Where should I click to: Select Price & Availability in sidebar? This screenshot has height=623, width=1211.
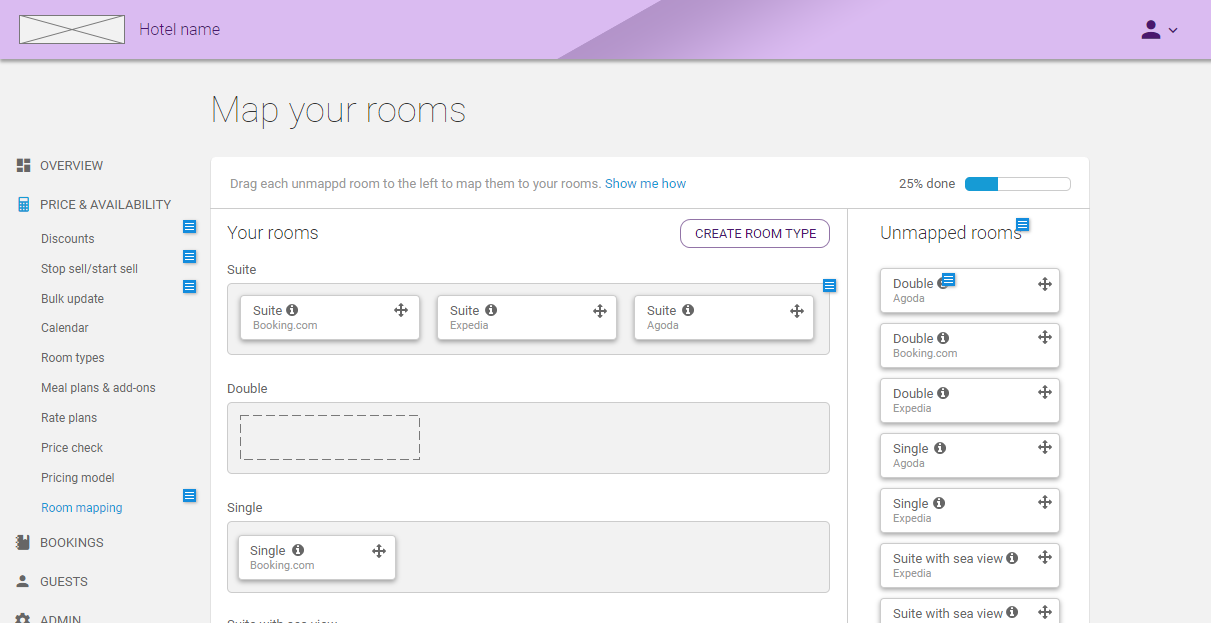105,205
